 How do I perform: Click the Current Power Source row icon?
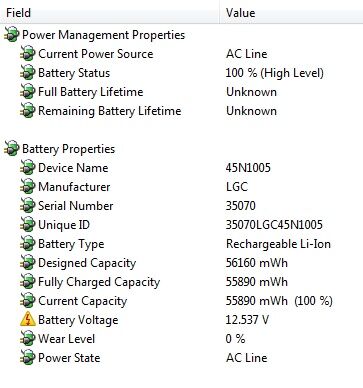28,53
